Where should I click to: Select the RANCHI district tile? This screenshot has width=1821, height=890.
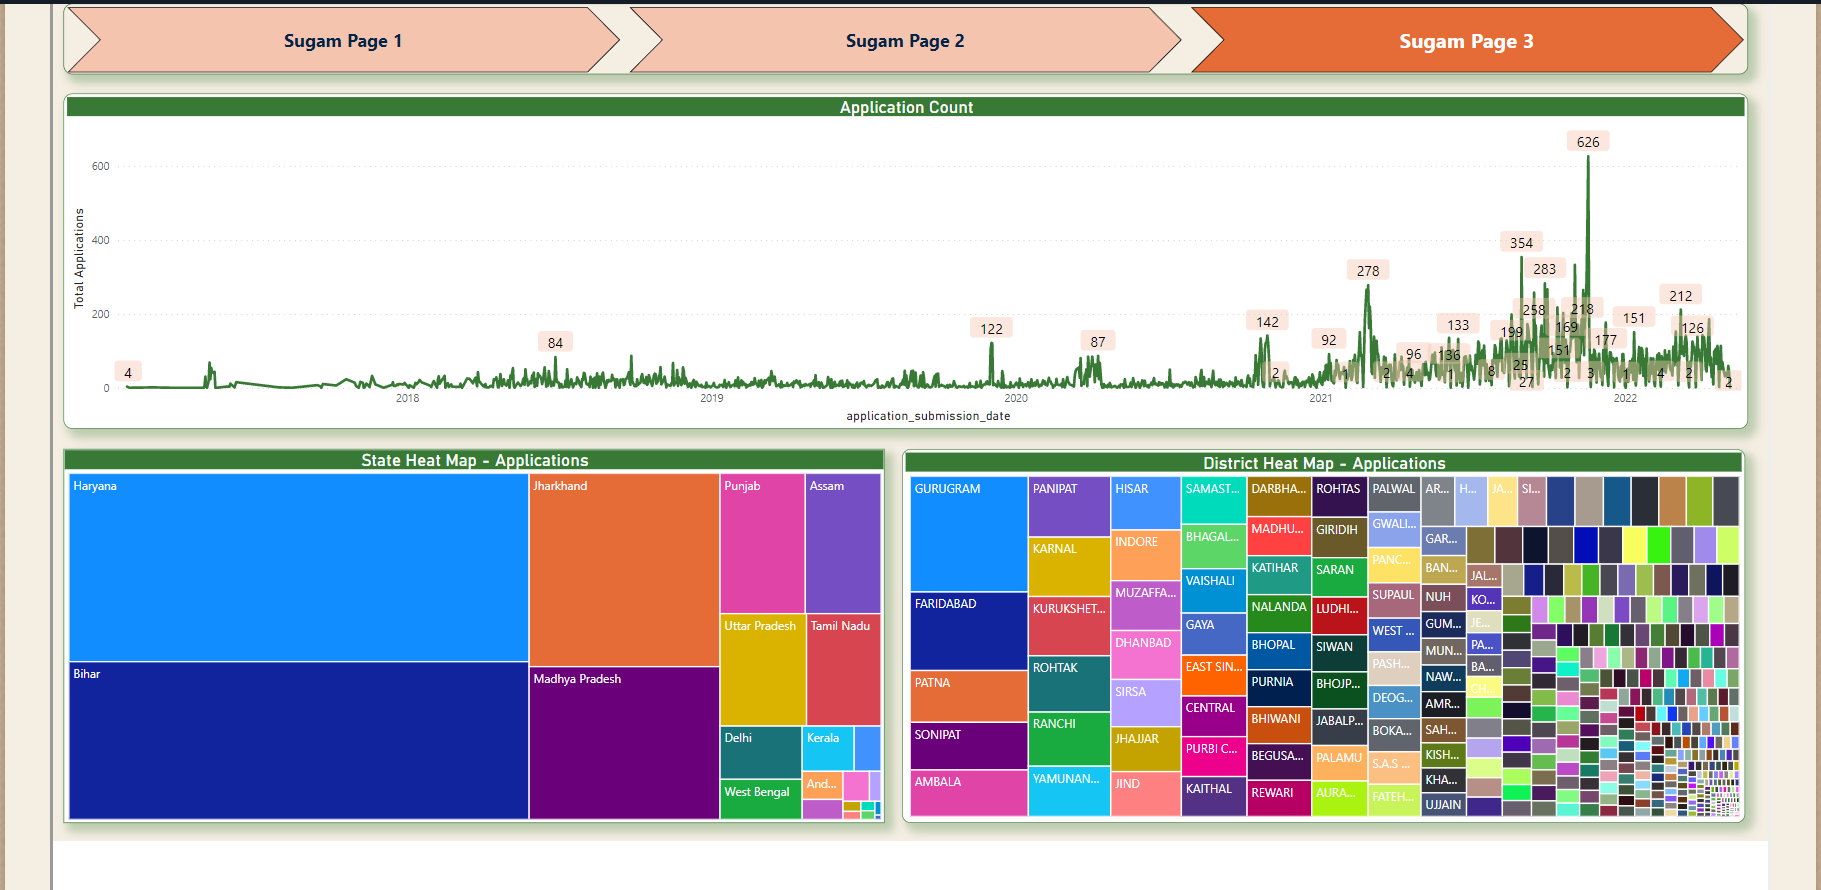point(1068,739)
